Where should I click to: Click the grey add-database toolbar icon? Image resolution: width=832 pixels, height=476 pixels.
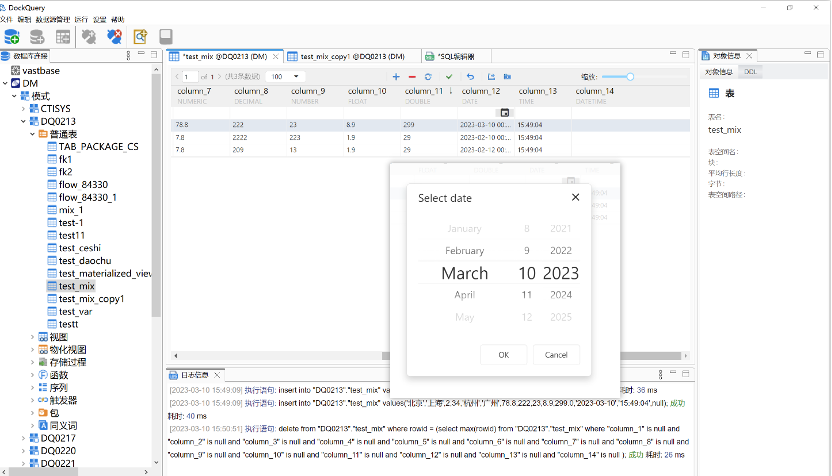37,37
